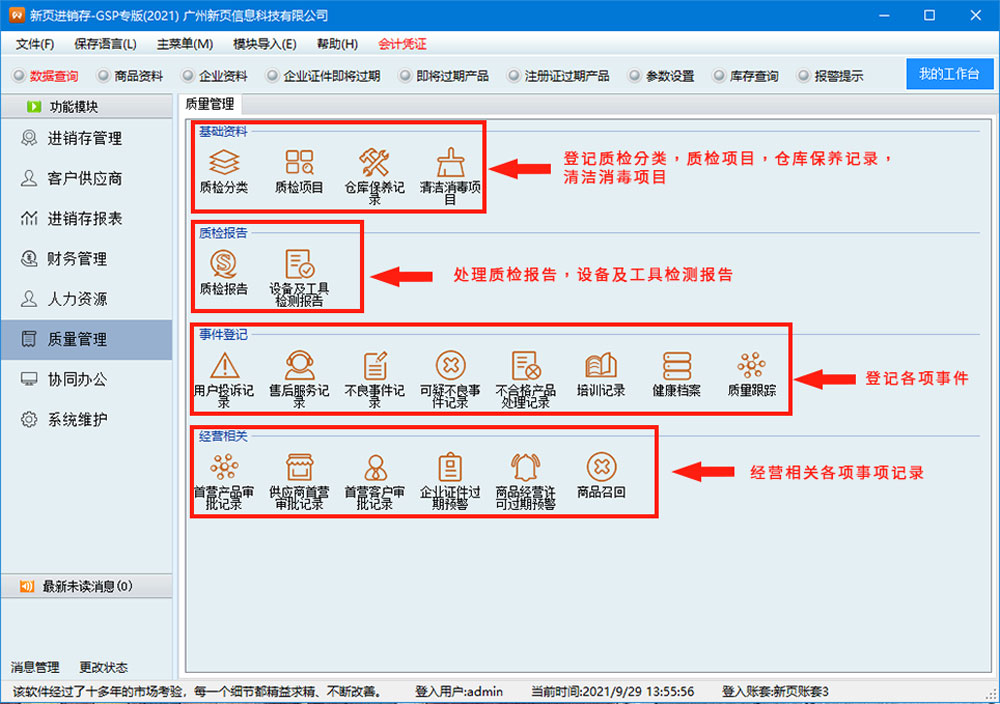Open the 仓库保养记录 tools icon
The width and height of the screenshot is (1000, 704).
pos(374,163)
